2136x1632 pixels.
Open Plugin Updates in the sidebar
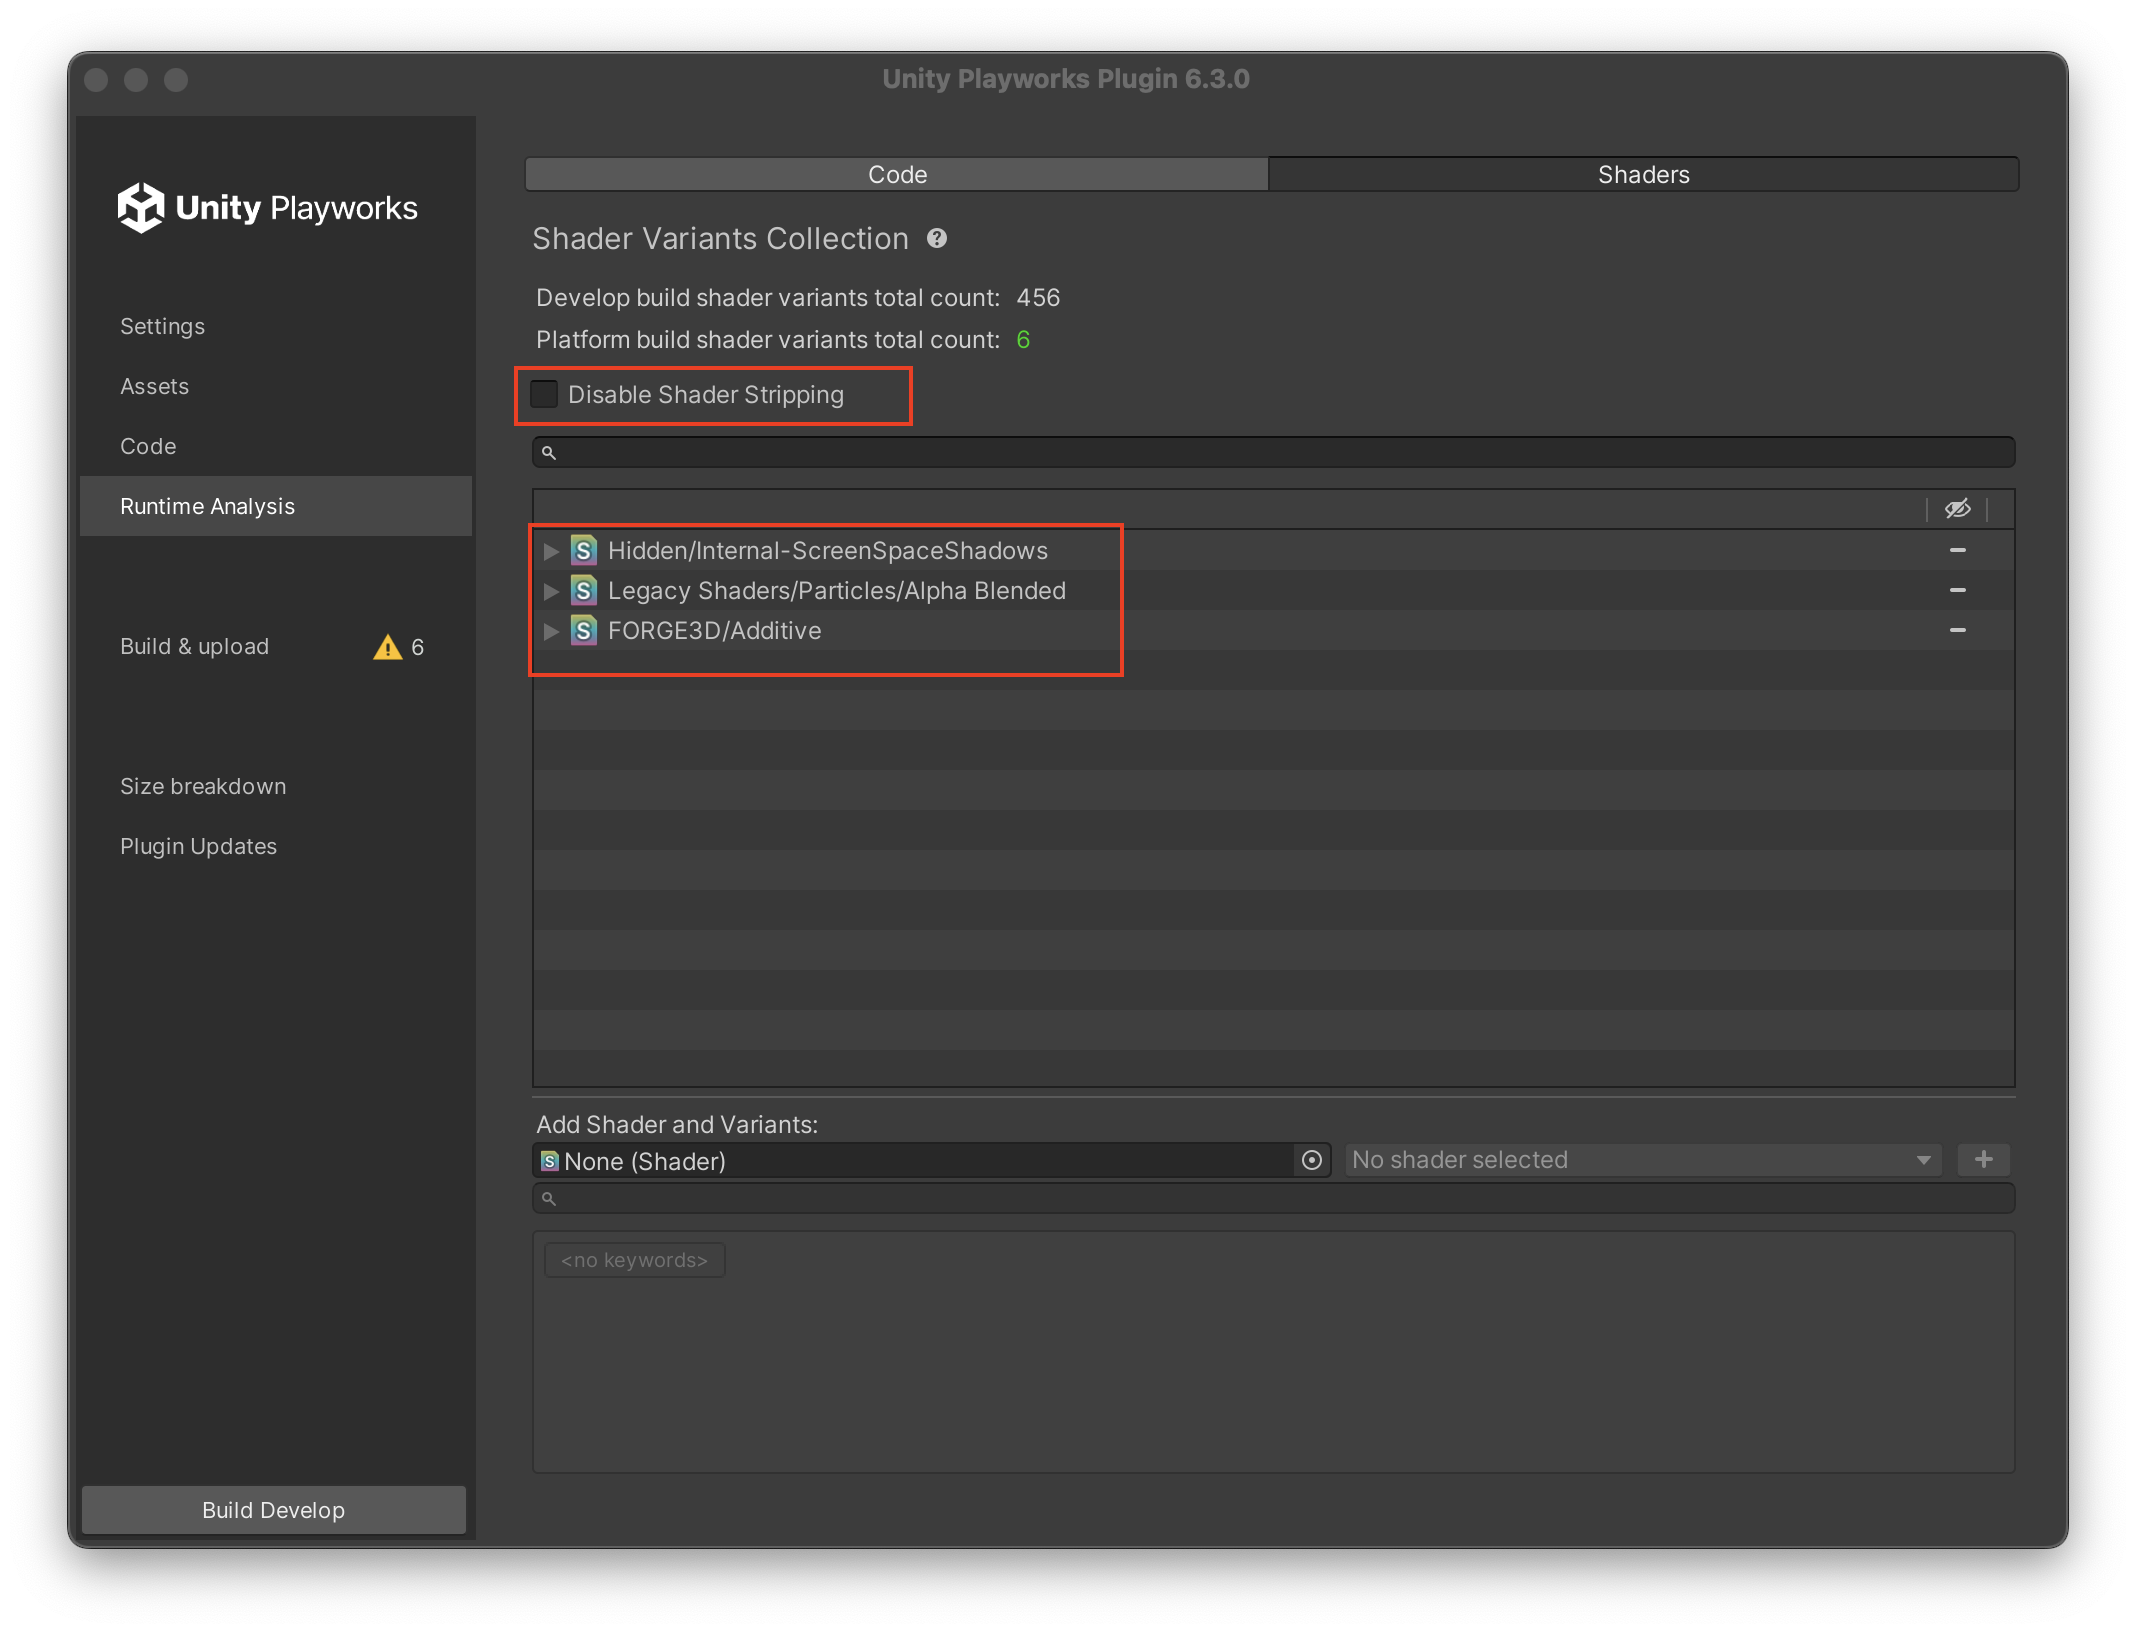pos(276,846)
